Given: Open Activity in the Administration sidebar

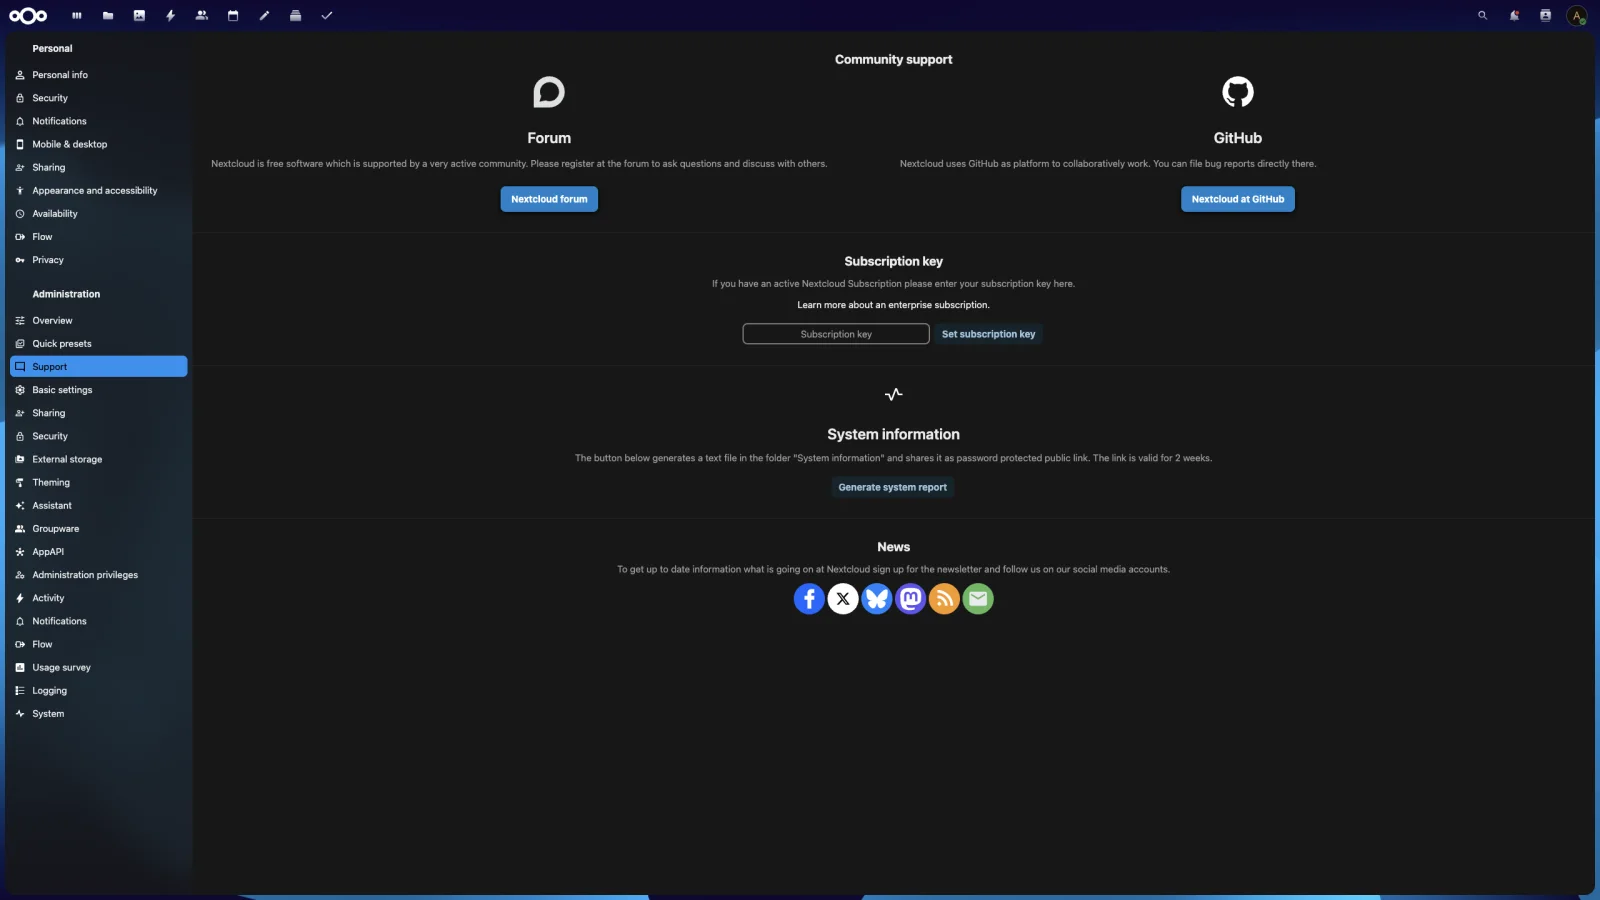Looking at the screenshot, I should 99,598.
